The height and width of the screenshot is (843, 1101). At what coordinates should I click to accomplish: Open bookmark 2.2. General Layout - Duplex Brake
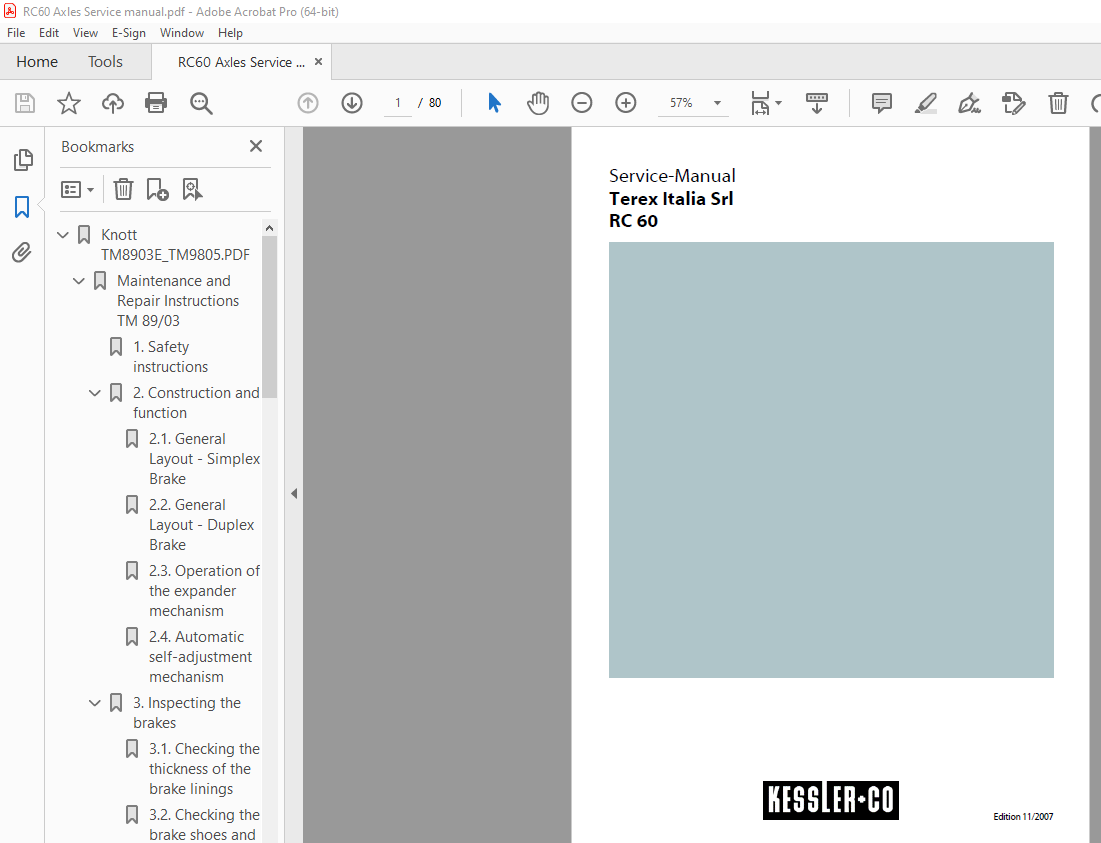[202, 525]
